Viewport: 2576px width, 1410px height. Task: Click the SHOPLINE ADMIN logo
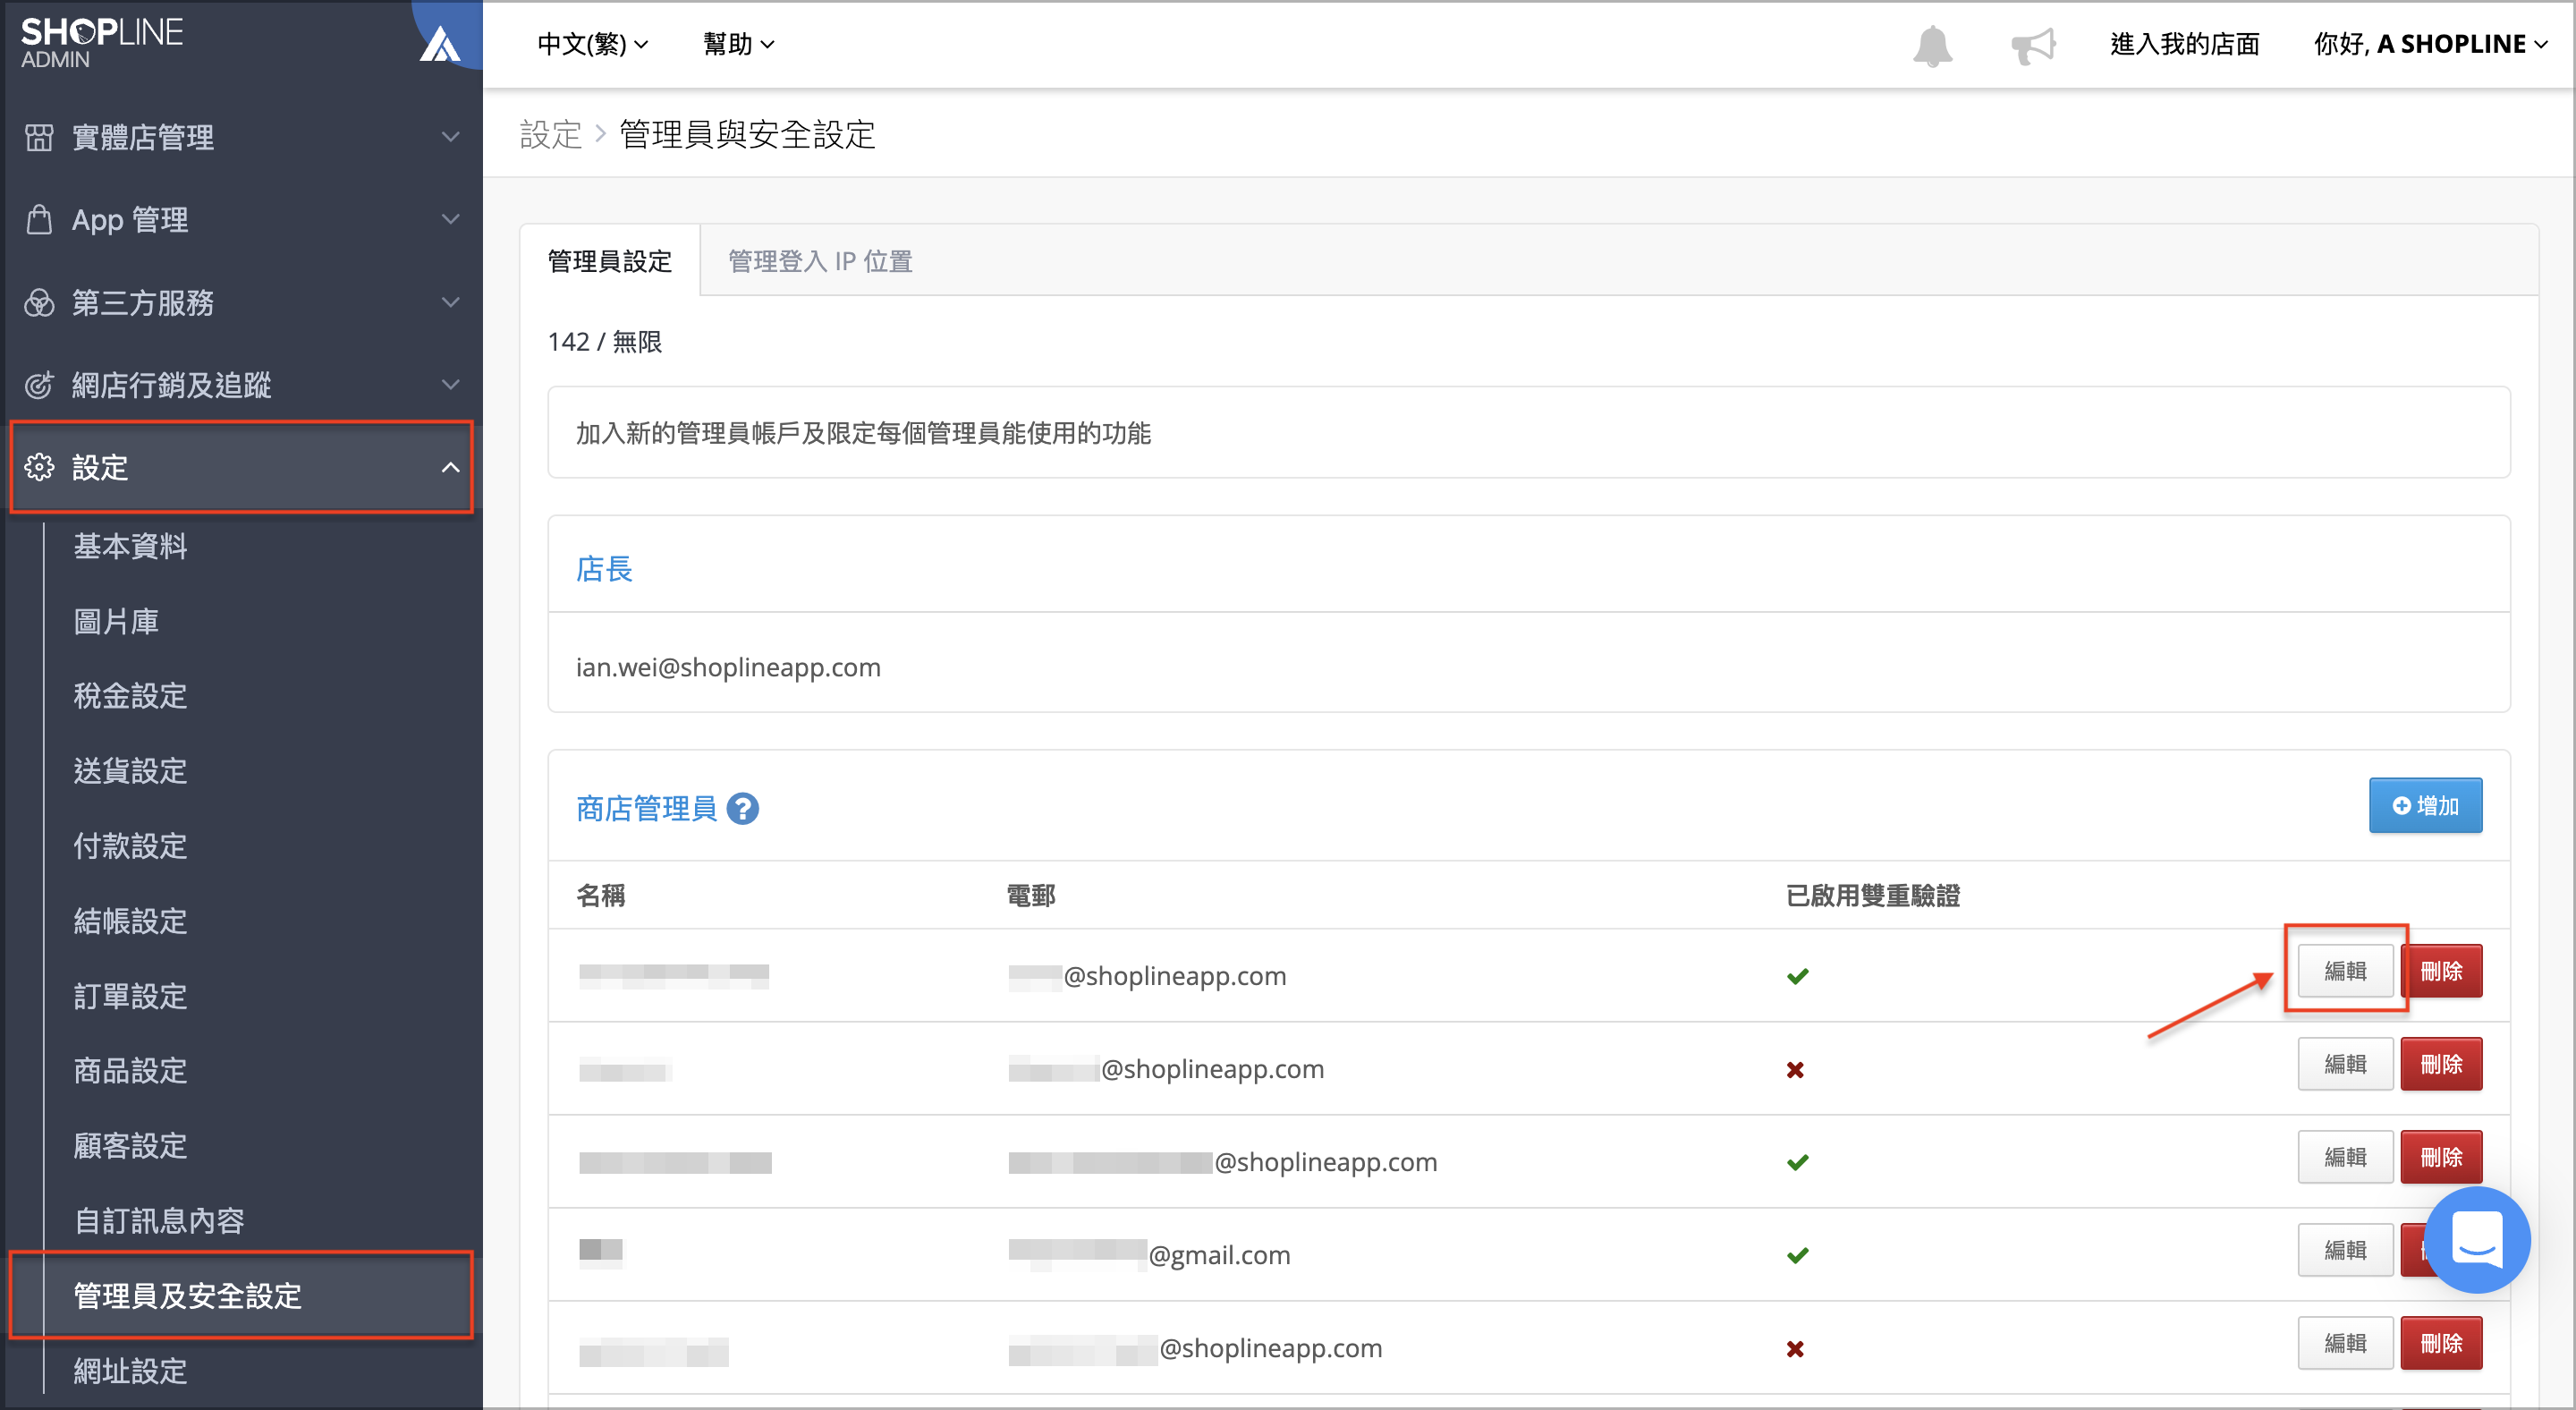(102, 43)
